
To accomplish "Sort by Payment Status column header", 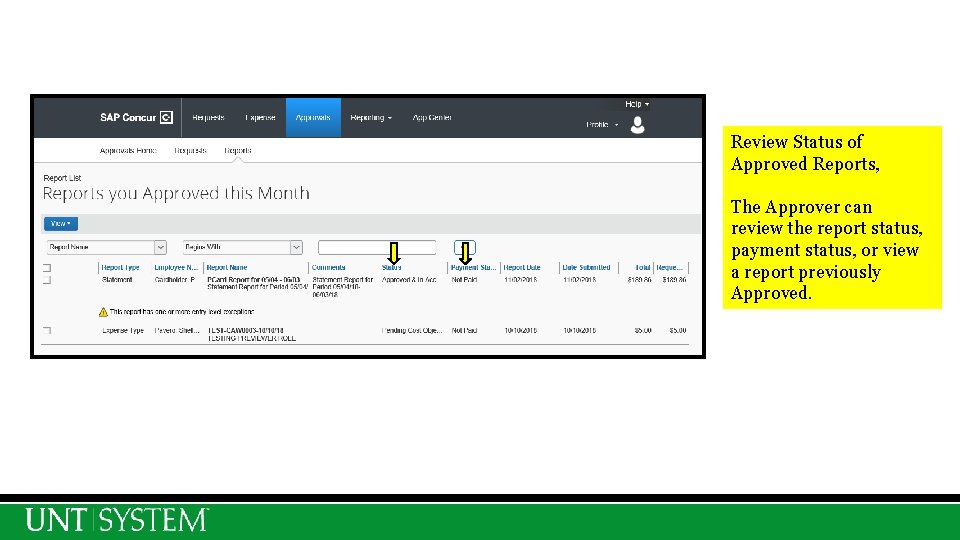I will pyautogui.click(x=473, y=268).
